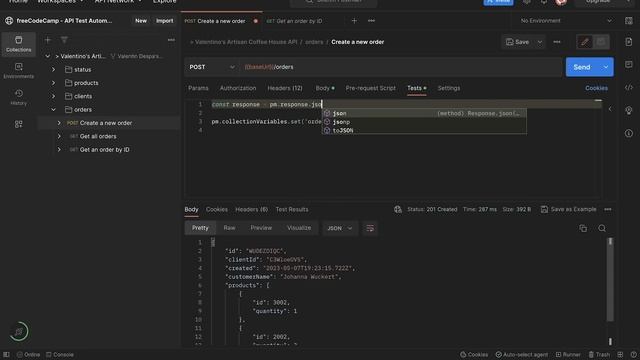Search within the response body
Viewport: 640px width, 360px height.
(x=602, y=228)
